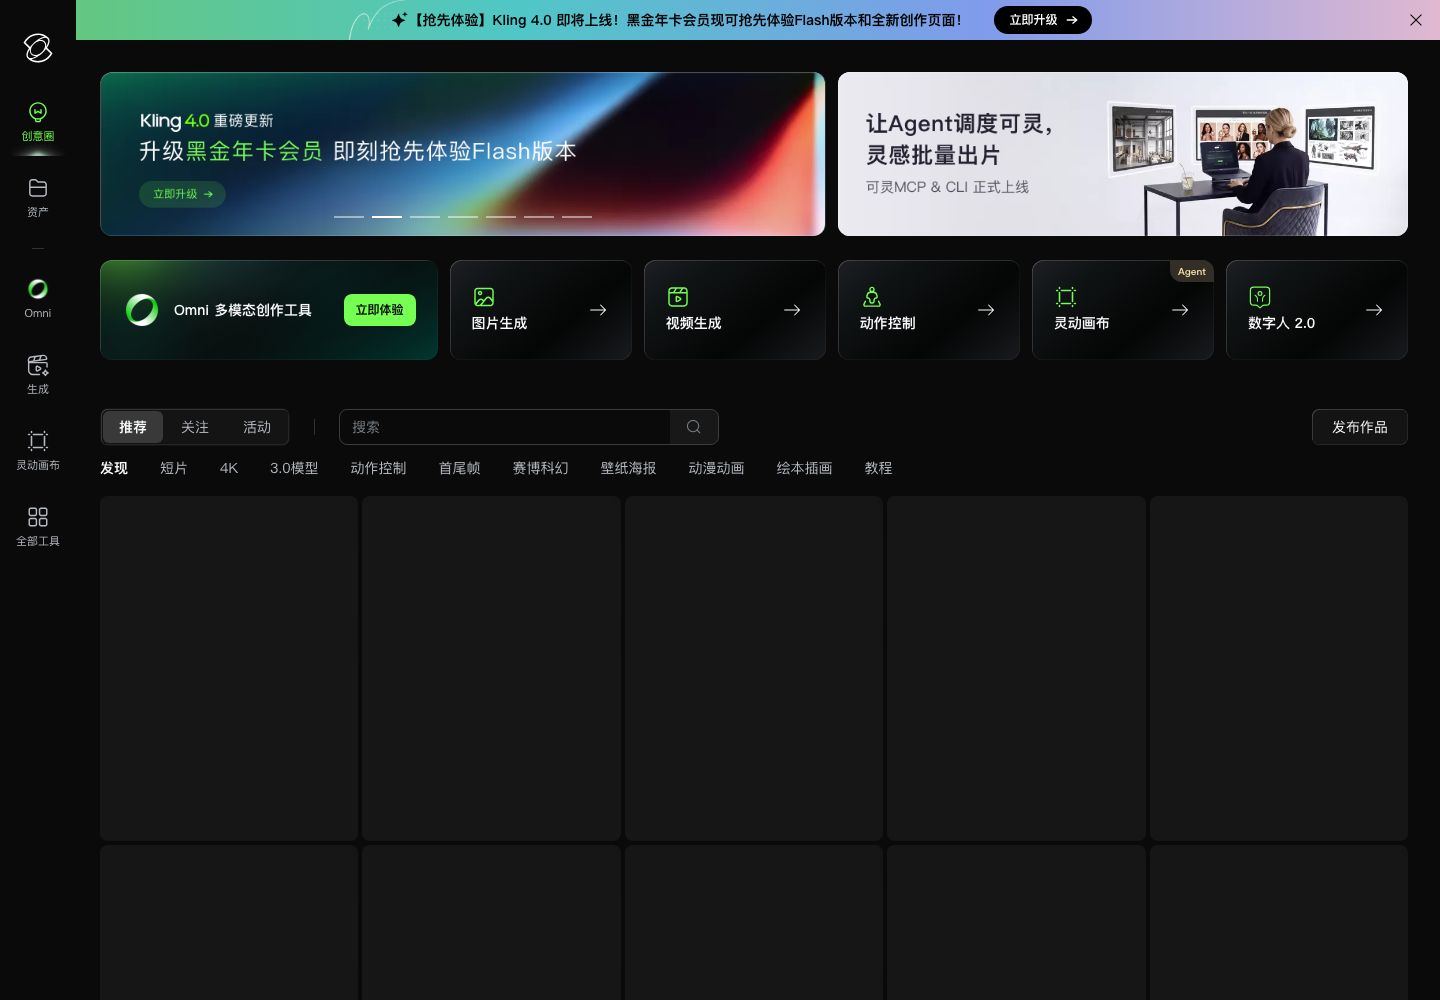The image size is (1440, 1000).
Task: Open the 资产 folder icon
Action: [x=38, y=188]
